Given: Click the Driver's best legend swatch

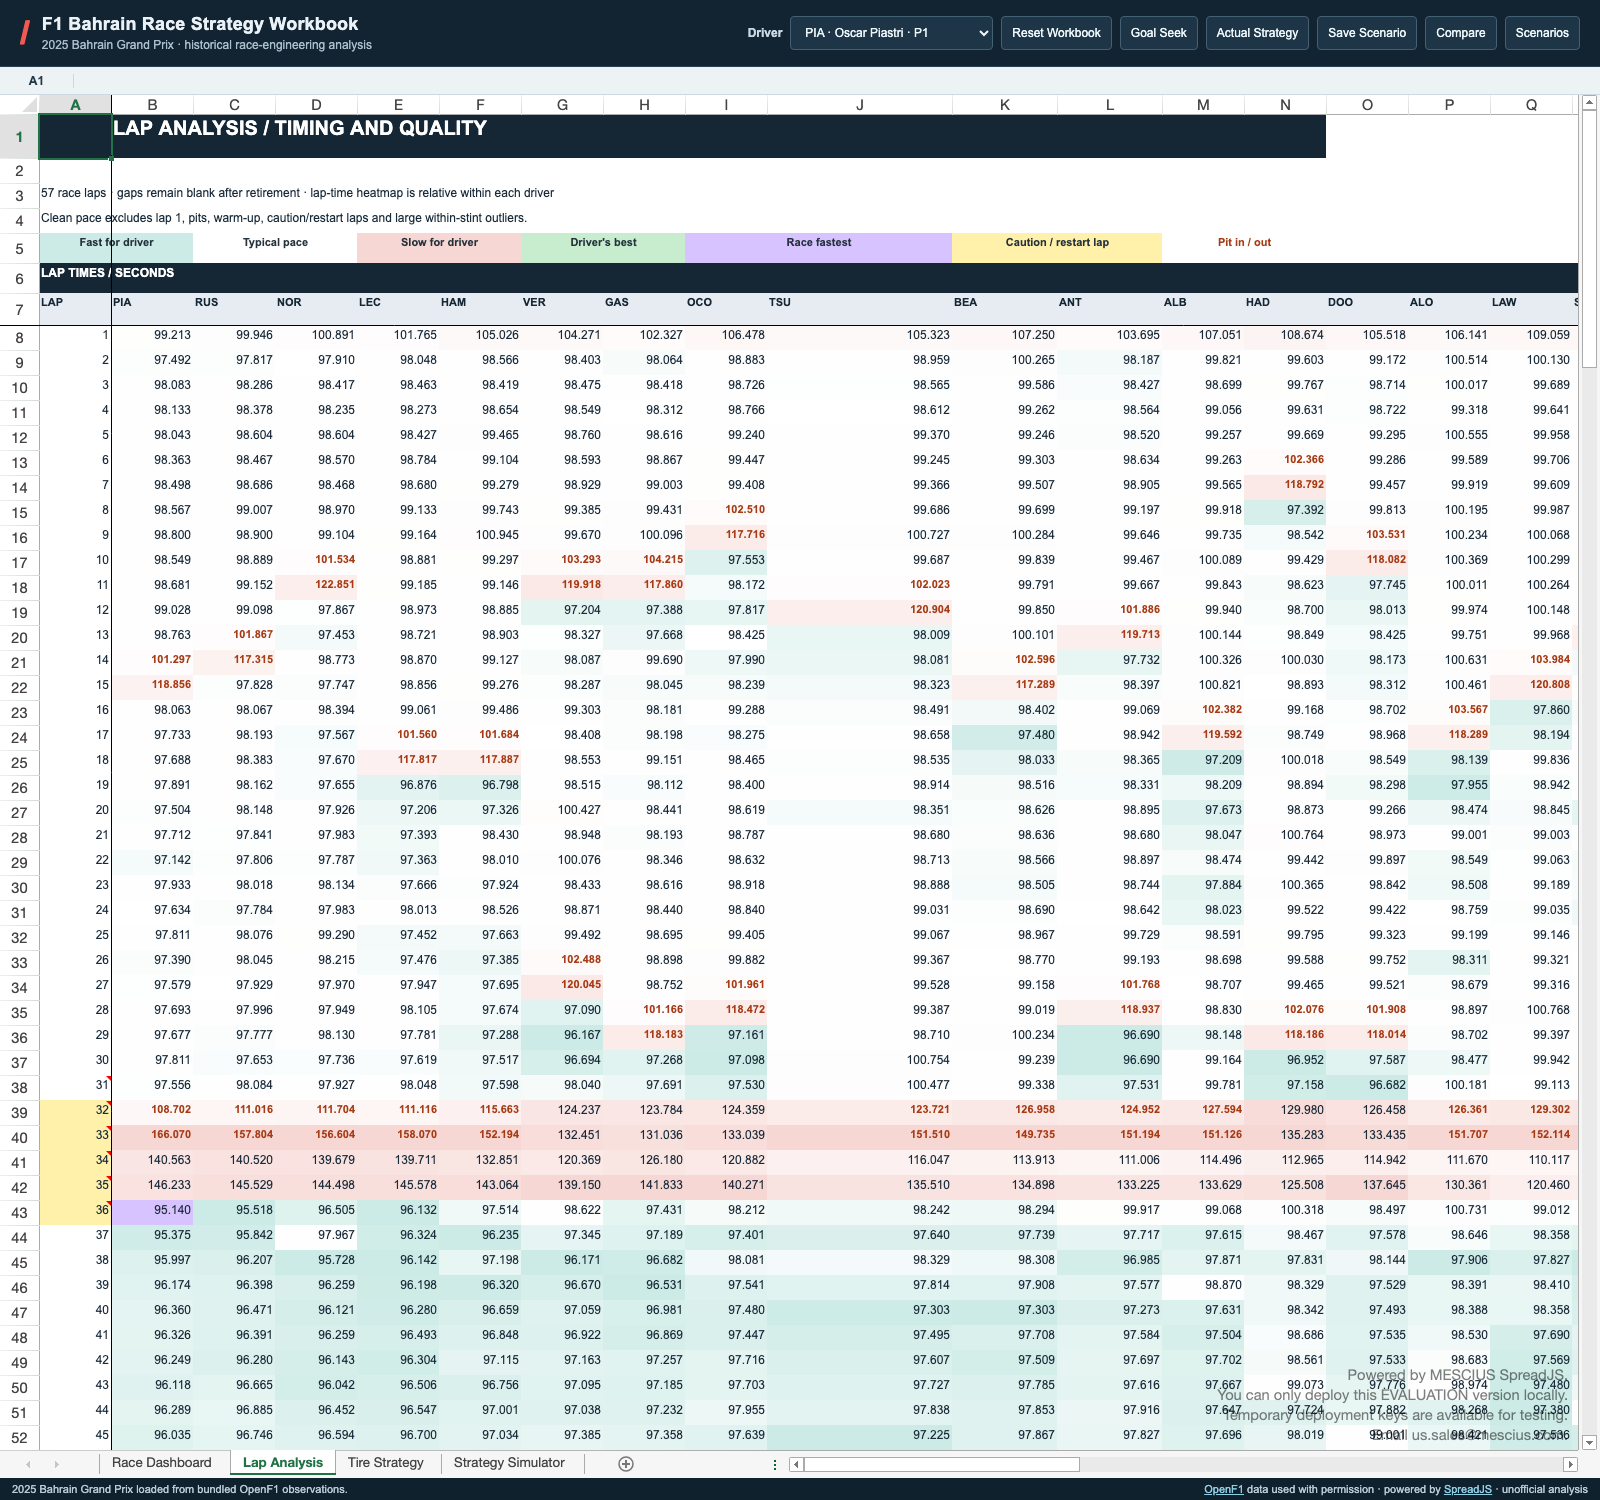Looking at the screenshot, I should point(603,248).
